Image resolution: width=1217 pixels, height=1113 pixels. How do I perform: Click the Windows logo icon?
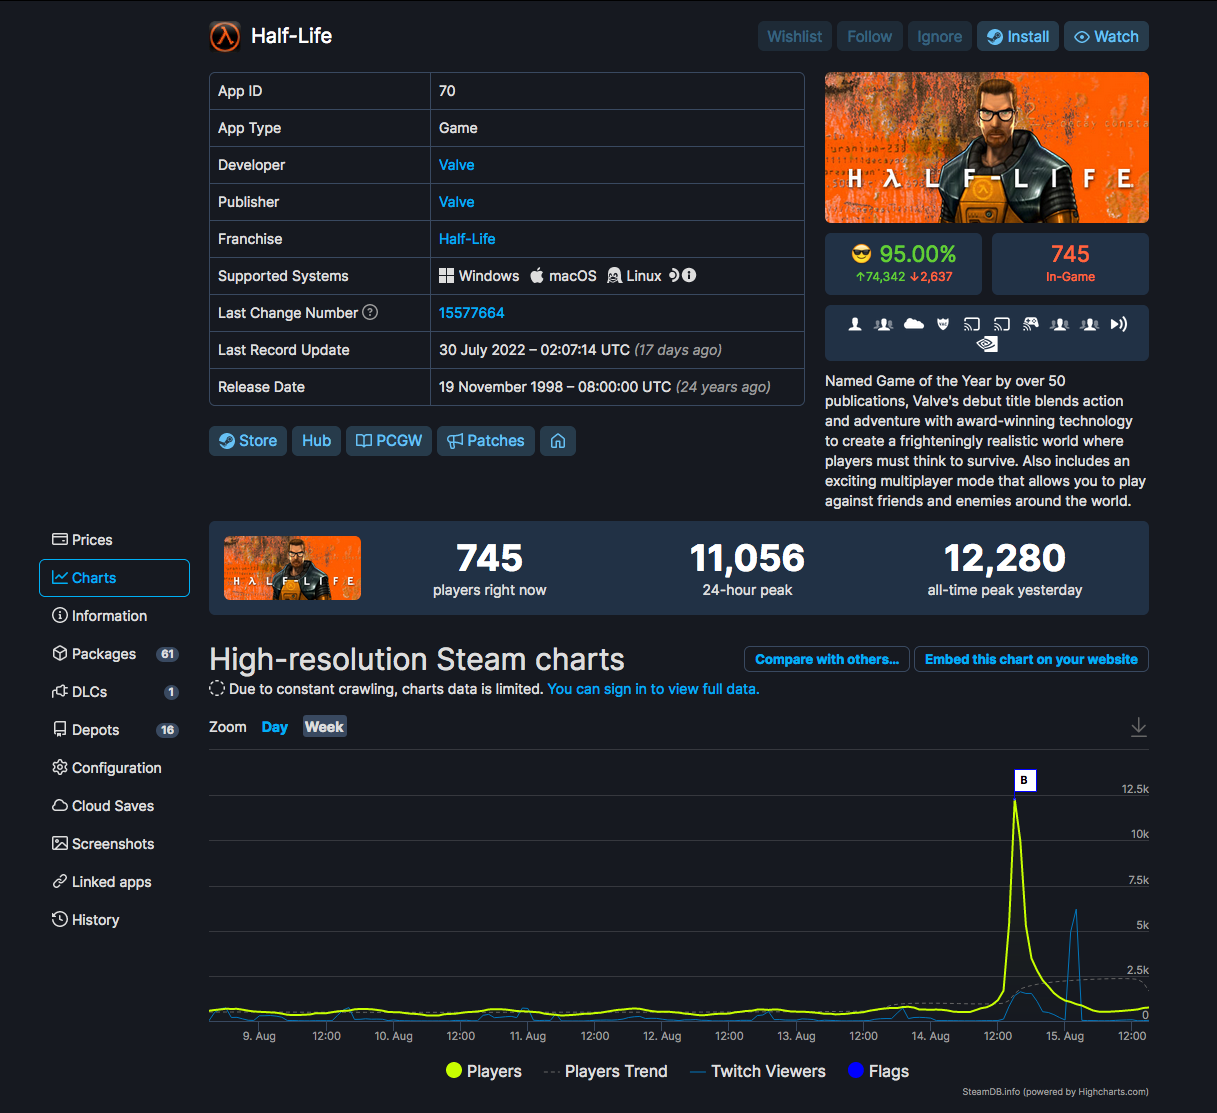coord(447,276)
